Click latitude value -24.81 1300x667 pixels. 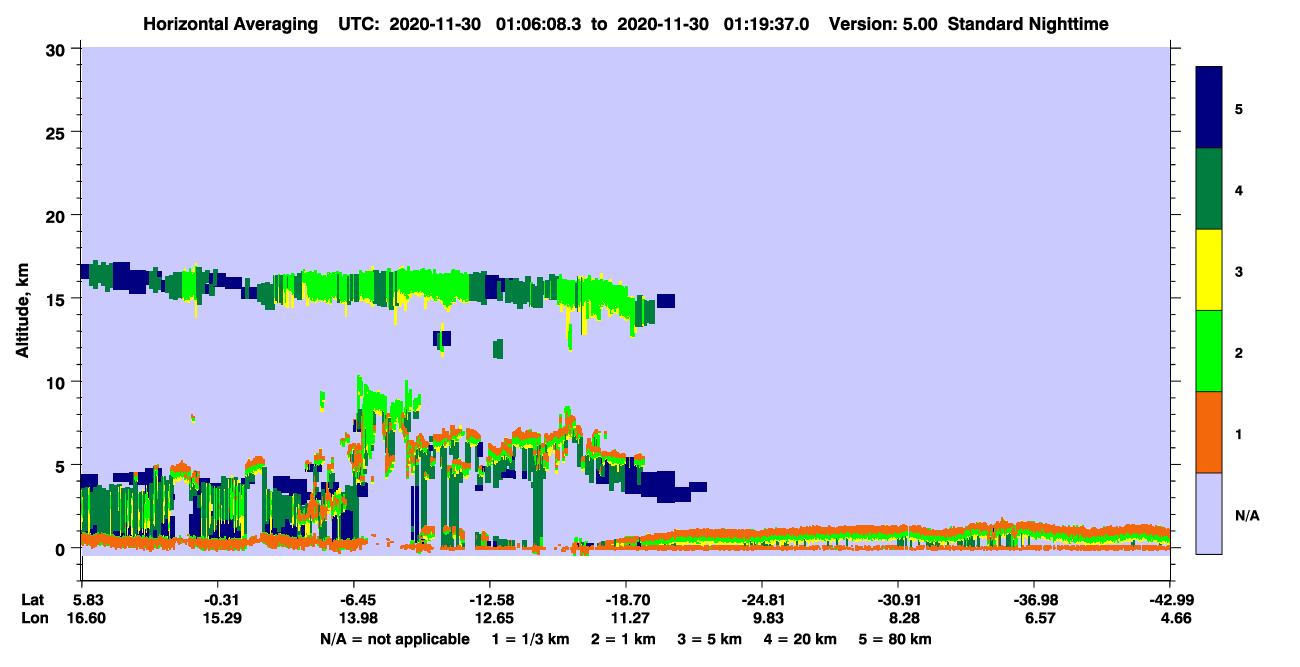pyautogui.click(x=762, y=600)
